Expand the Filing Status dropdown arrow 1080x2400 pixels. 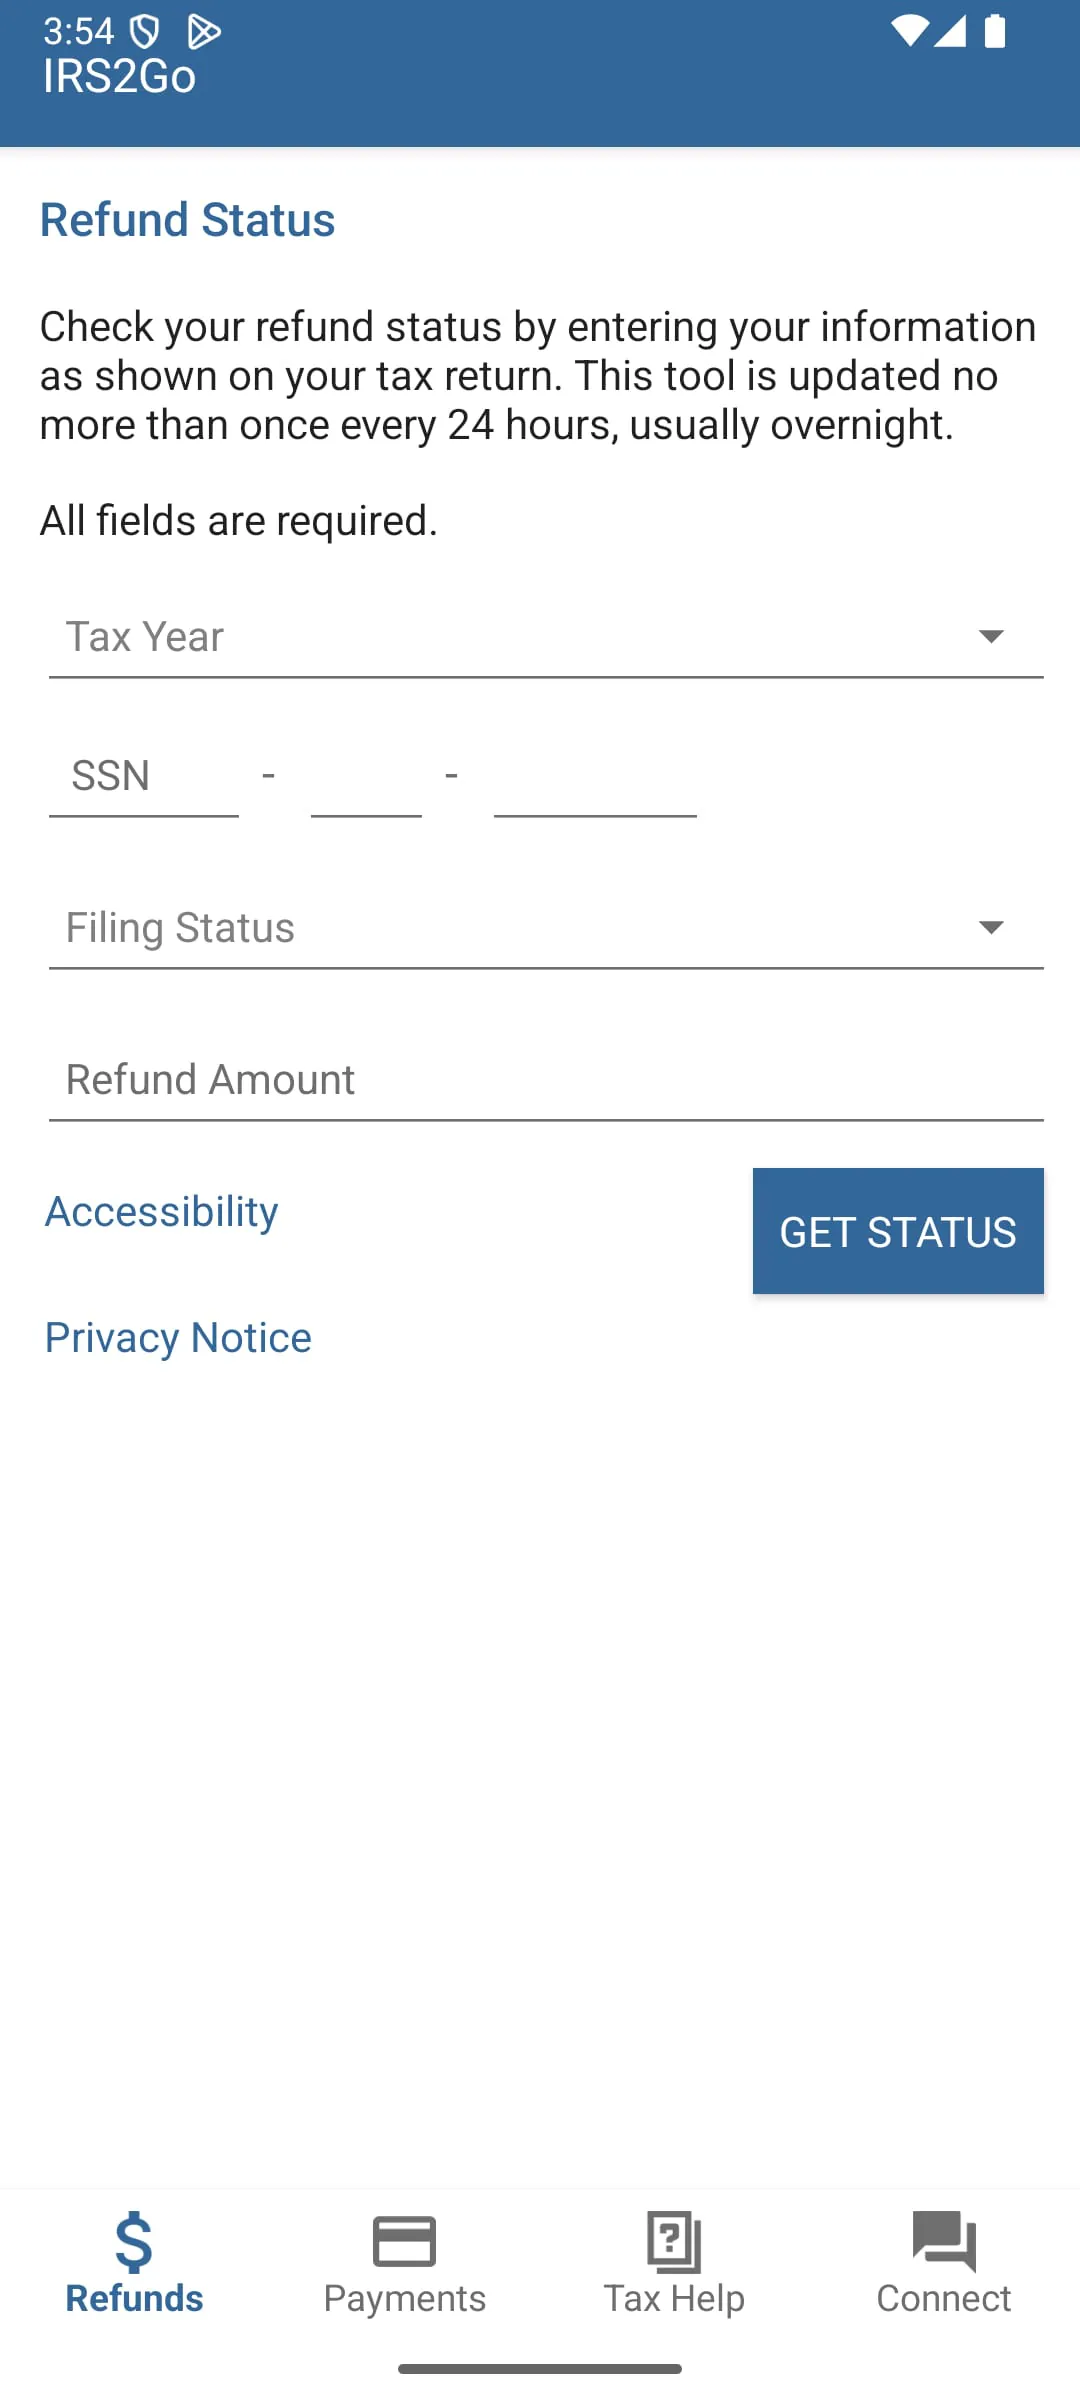[991, 928]
